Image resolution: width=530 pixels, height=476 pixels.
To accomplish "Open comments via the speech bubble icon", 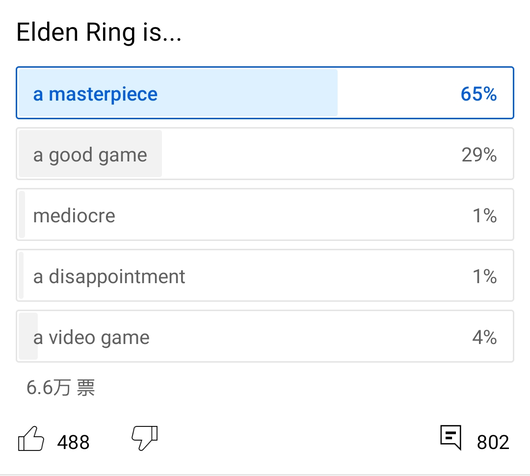I will (451, 437).
